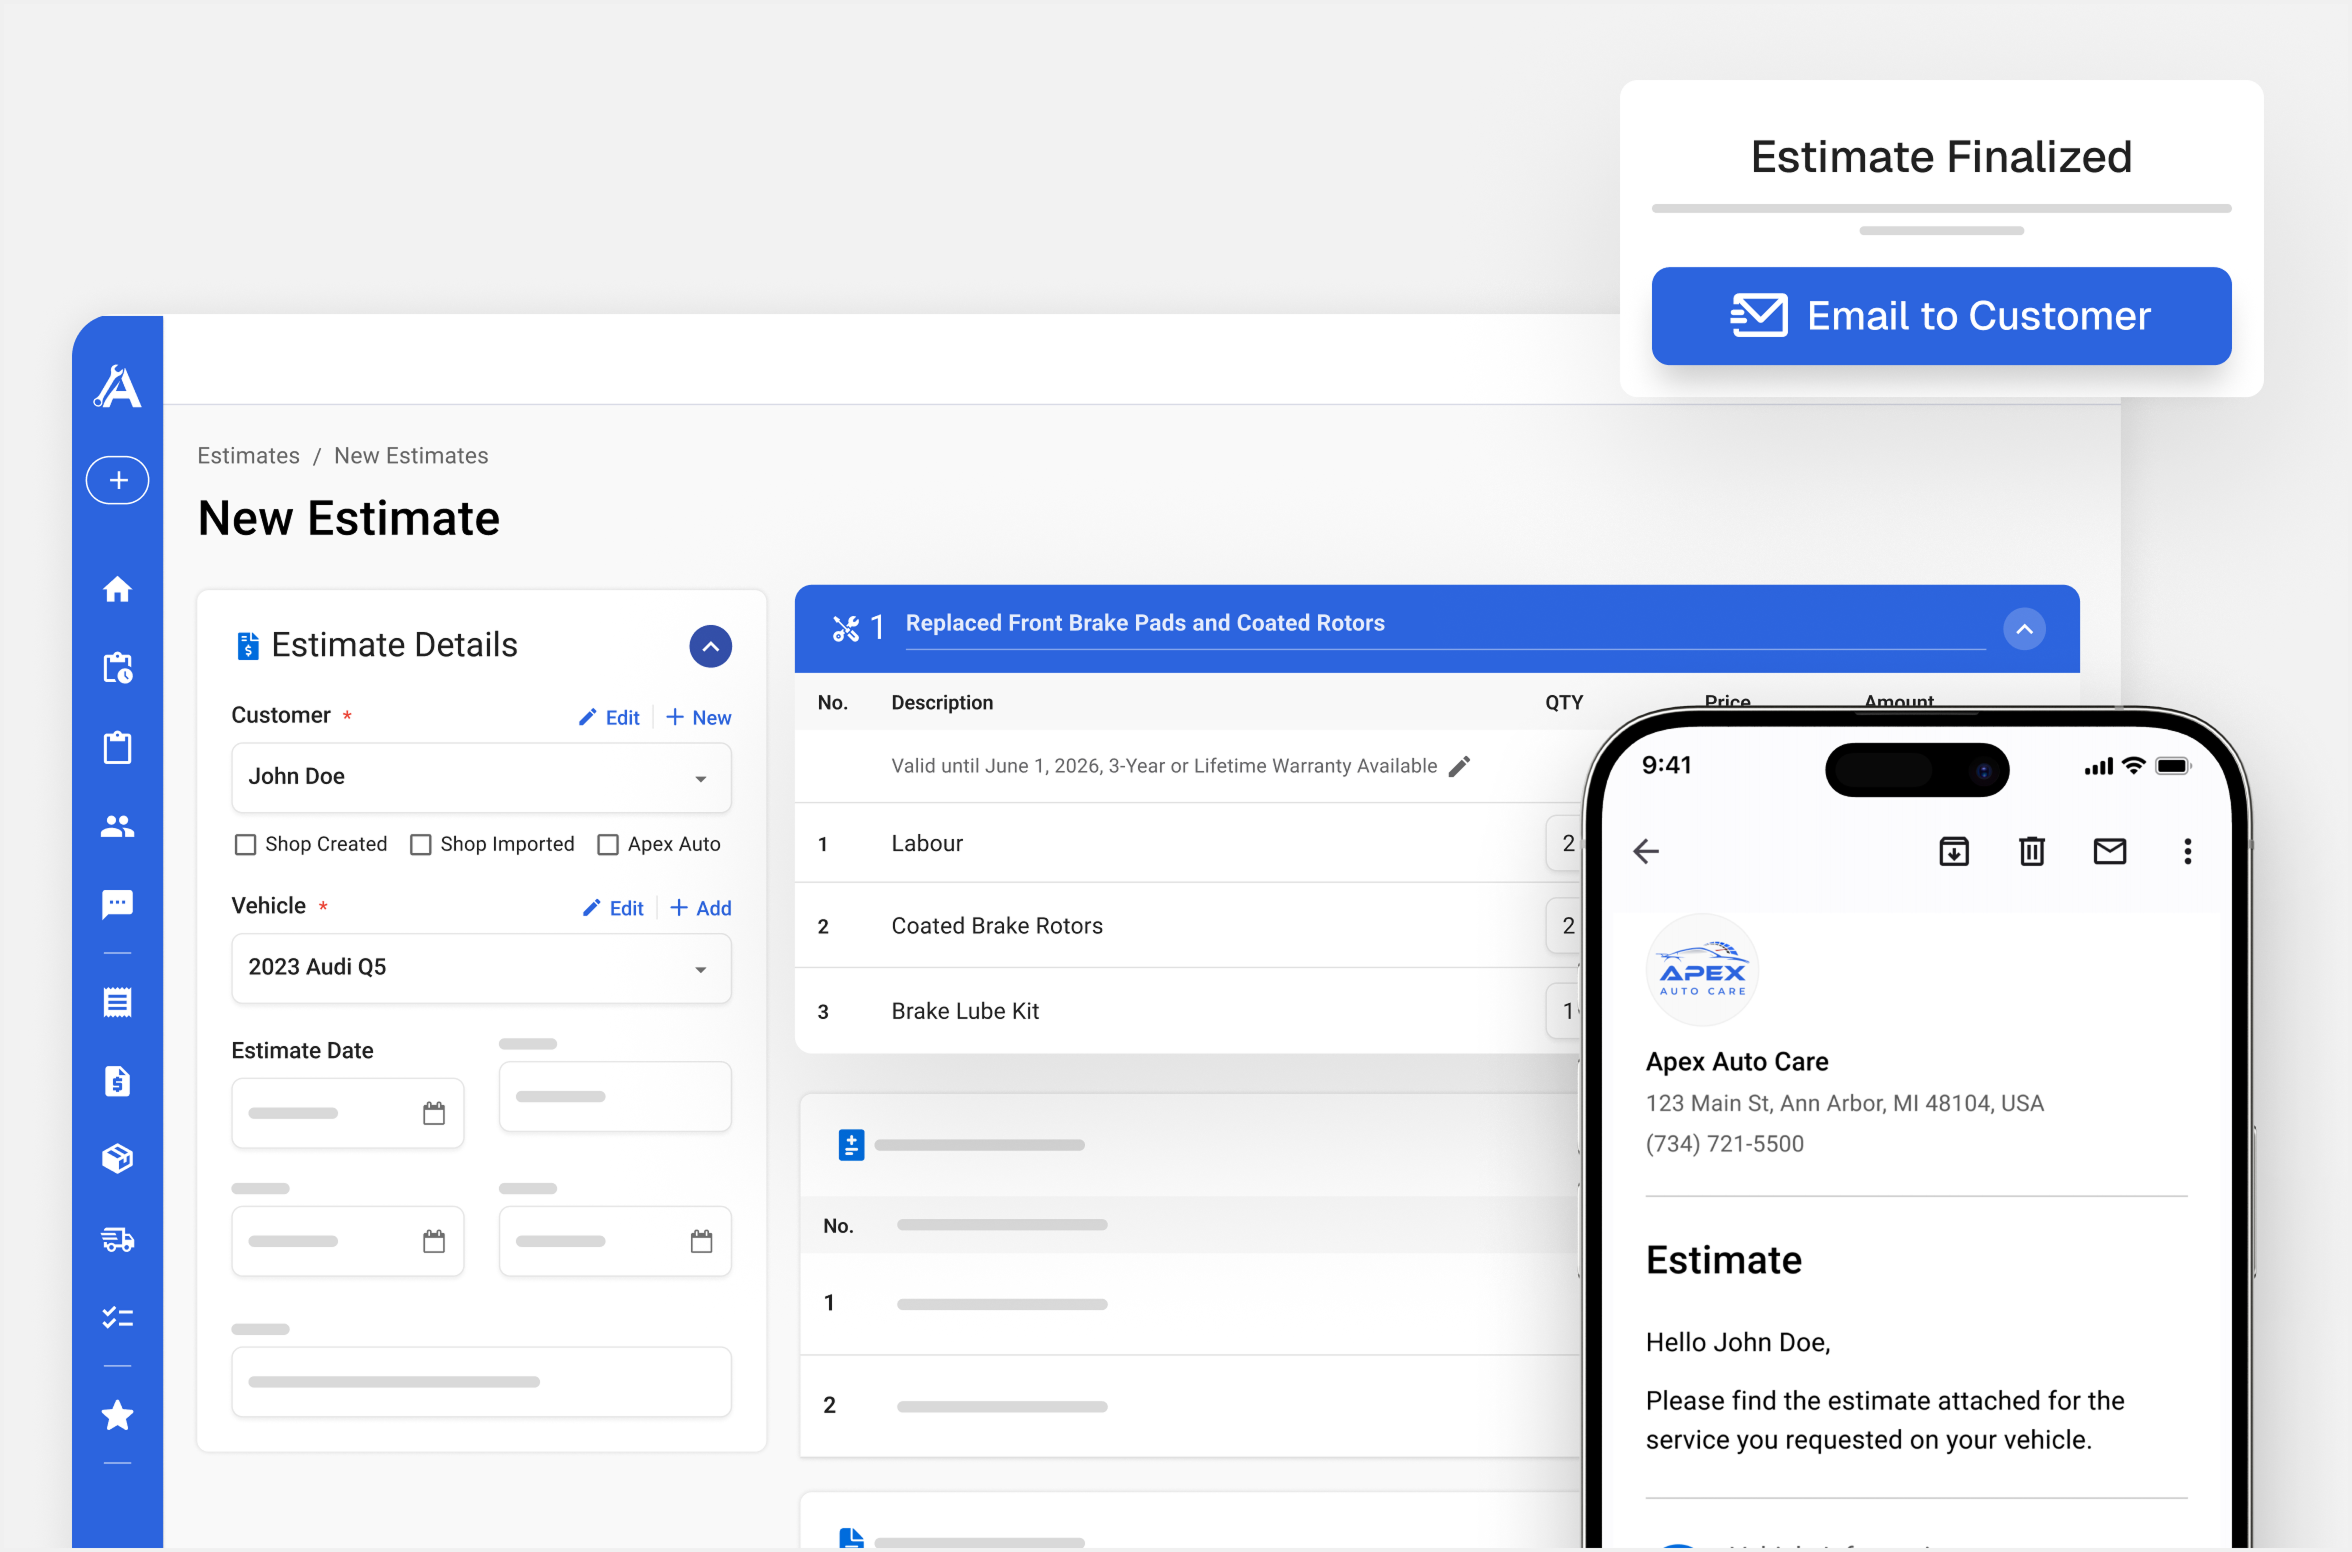Tap the trash delete icon on phone
The height and width of the screenshot is (1552, 2352).
(x=2032, y=851)
